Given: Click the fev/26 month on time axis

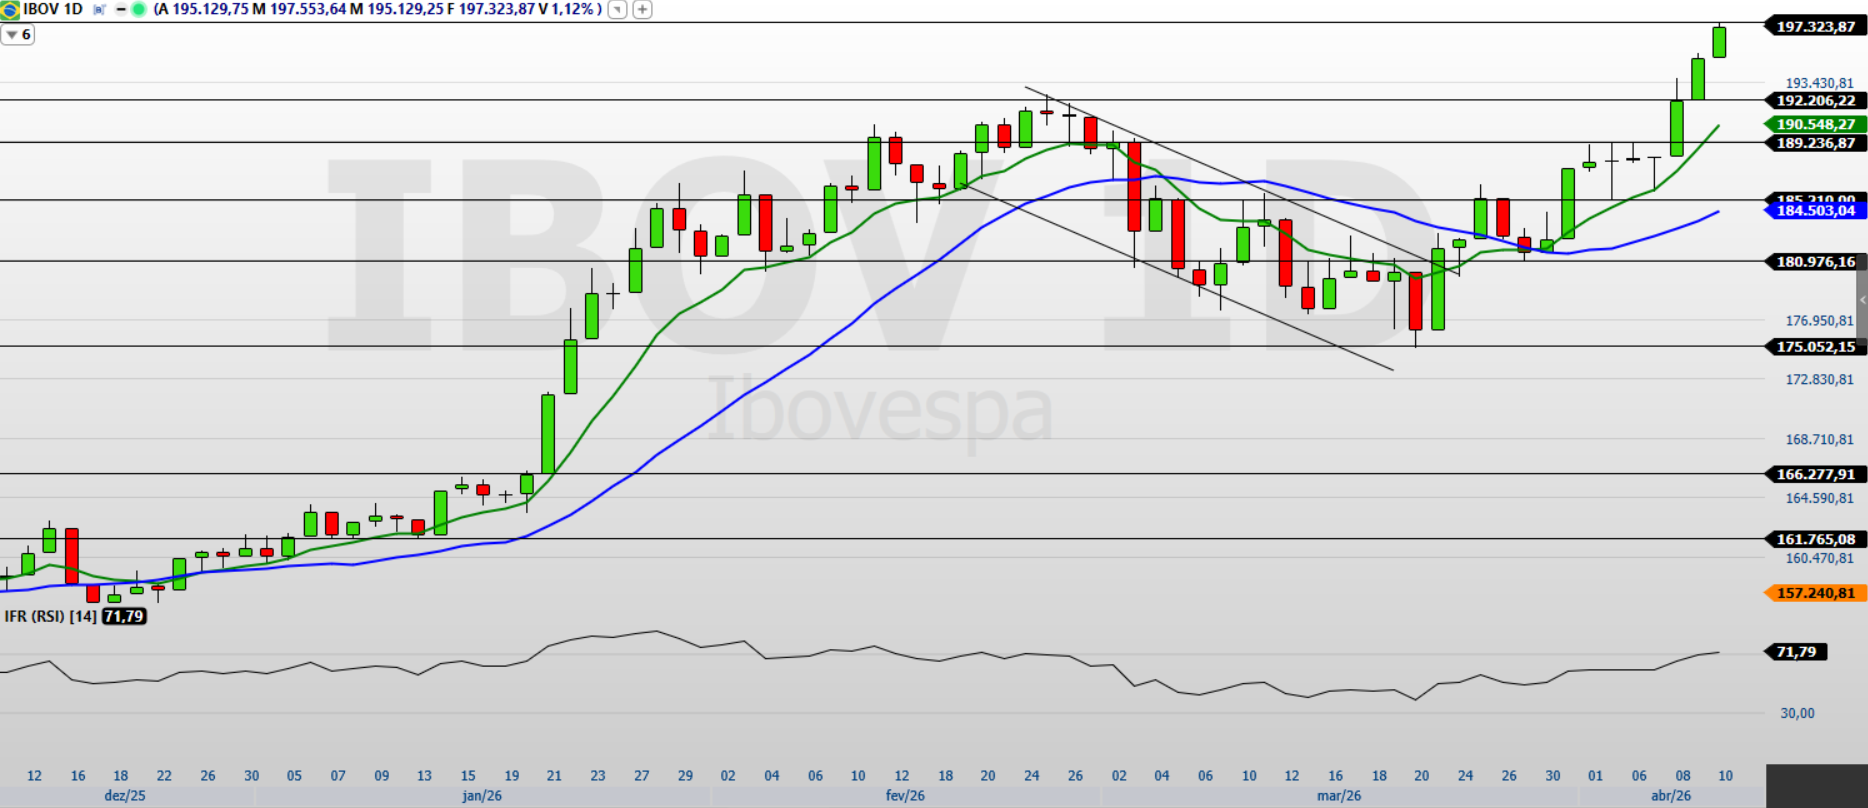Looking at the screenshot, I should click(x=905, y=796).
